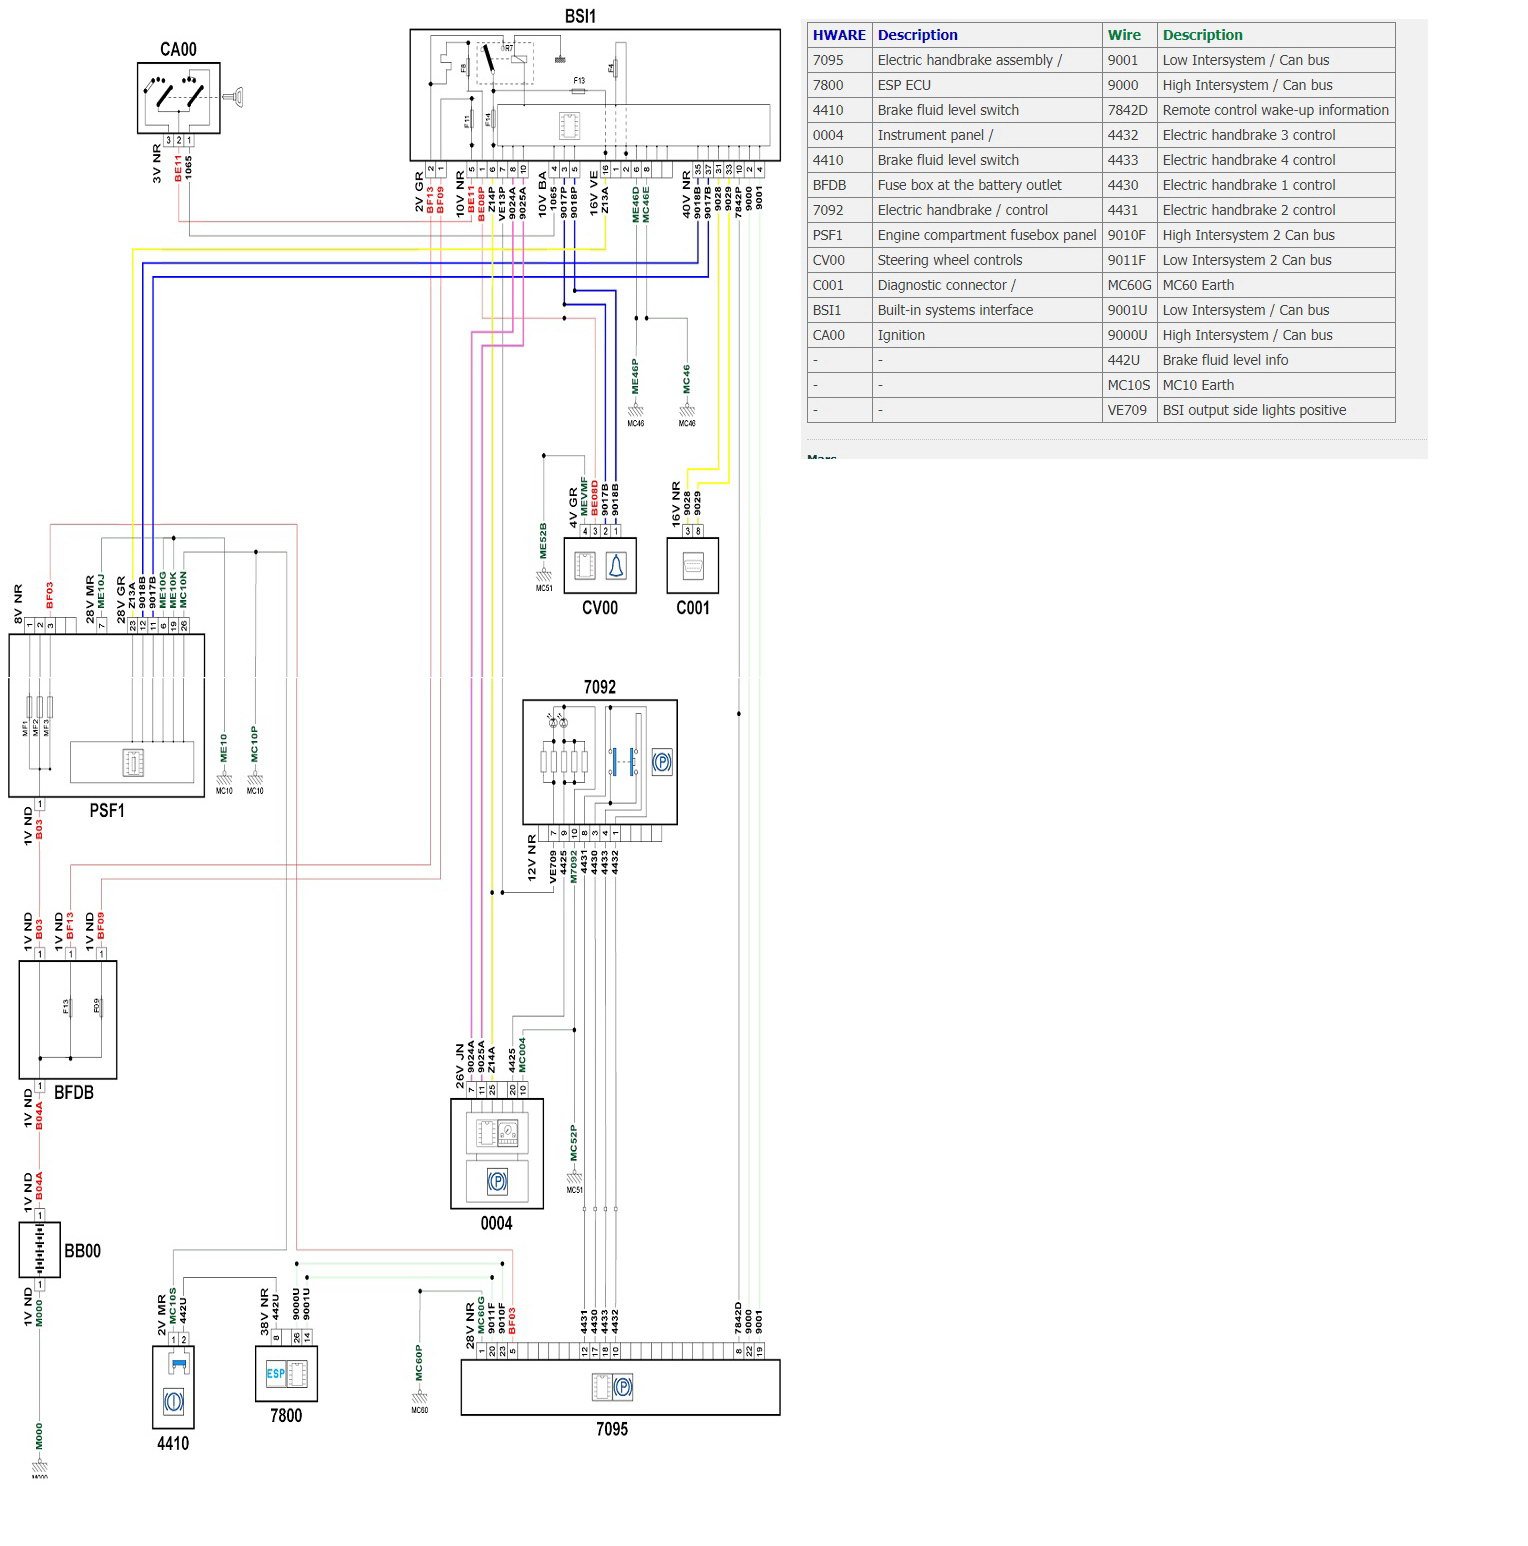The width and height of the screenshot is (1528, 1546).
Task: Click the BB00 battery label
Action: [x=82, y=1250]
